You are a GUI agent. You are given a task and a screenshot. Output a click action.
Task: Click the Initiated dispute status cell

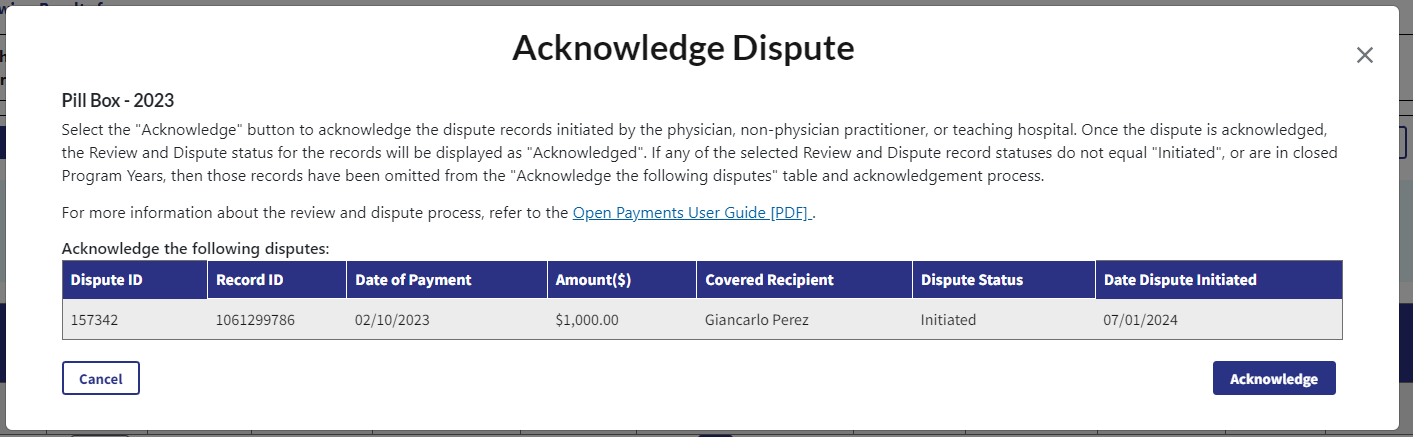(948, 320)
